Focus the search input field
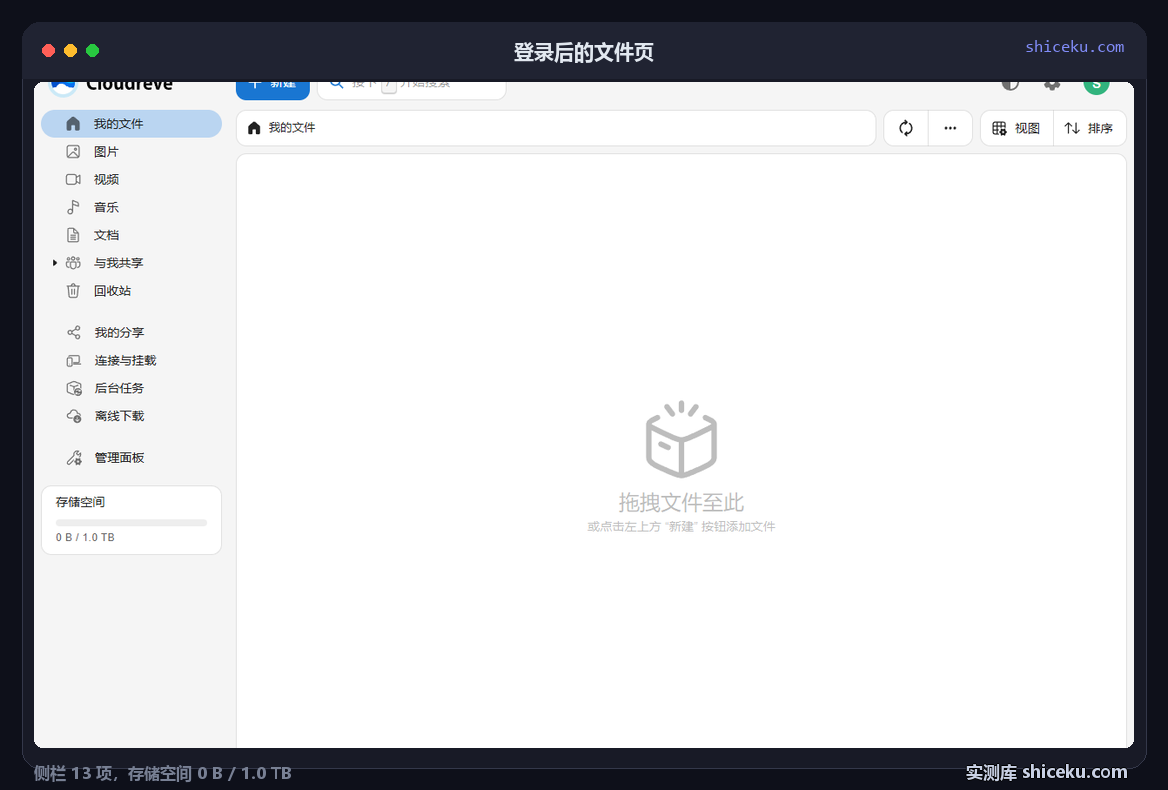 pyautogui.click(x=412, y=89)
